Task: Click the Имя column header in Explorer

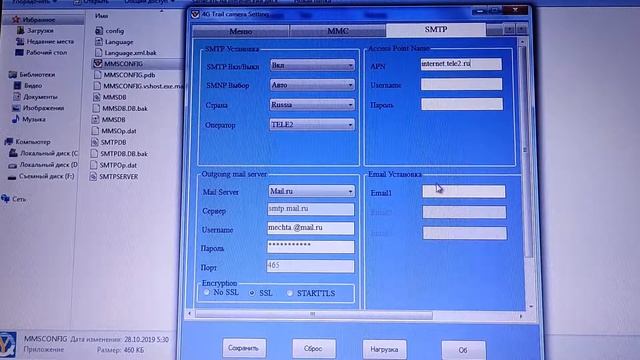Action: pos(102,16)
